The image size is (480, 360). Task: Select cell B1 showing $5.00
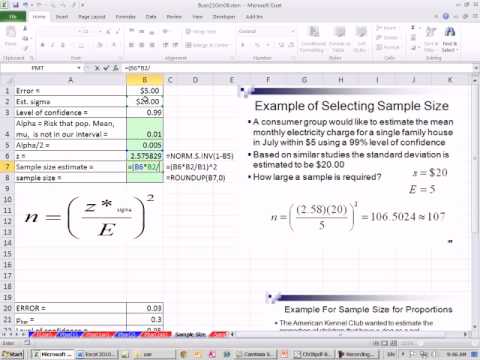pos(145,91)
